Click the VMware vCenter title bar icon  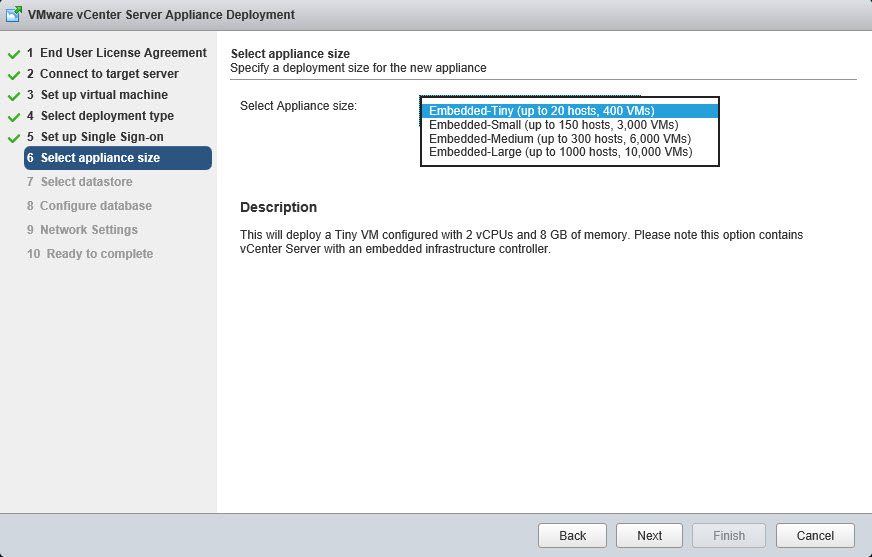pyautogui.click(x=14, y=15)
